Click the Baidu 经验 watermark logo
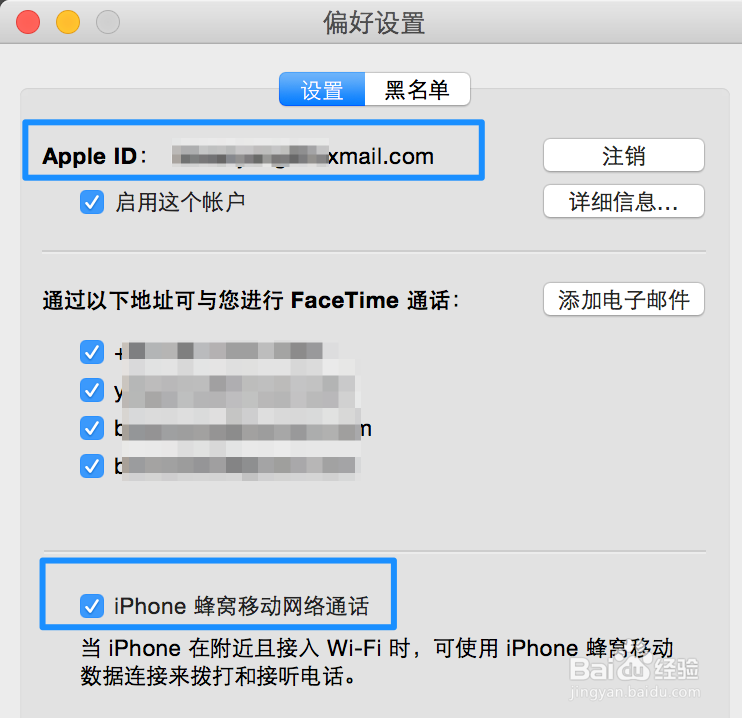The height and width of the screenshot is (718, 742). (634, 676)
